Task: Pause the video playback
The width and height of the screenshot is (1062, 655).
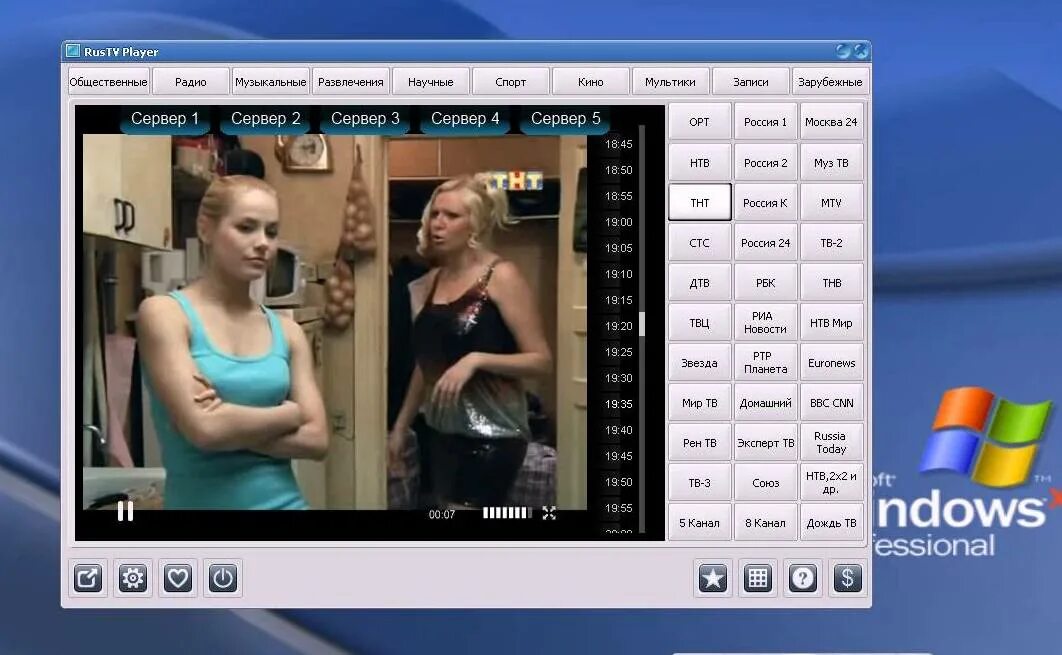Action: pyautogui.click(x=125, y=511)
